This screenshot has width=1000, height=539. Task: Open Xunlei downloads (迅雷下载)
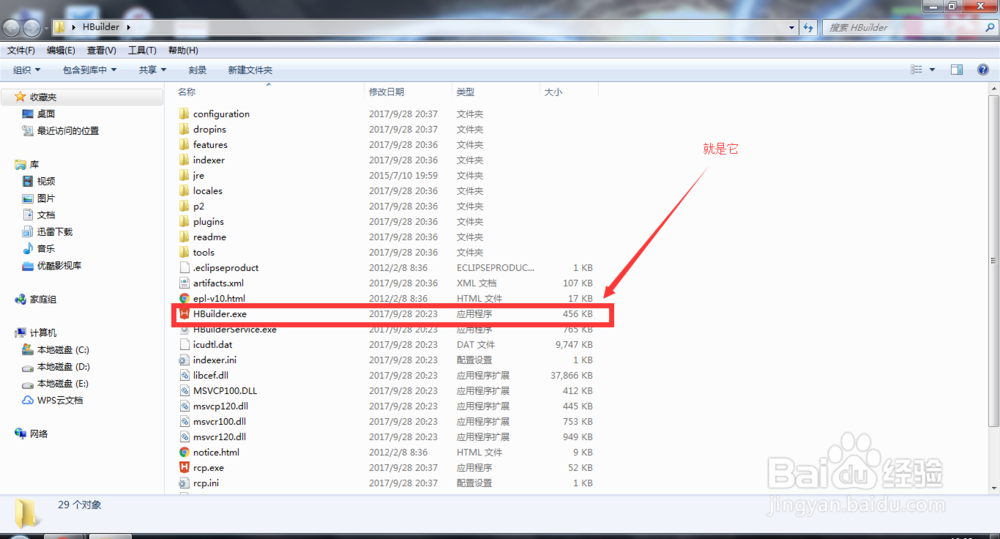click(47, 232)
